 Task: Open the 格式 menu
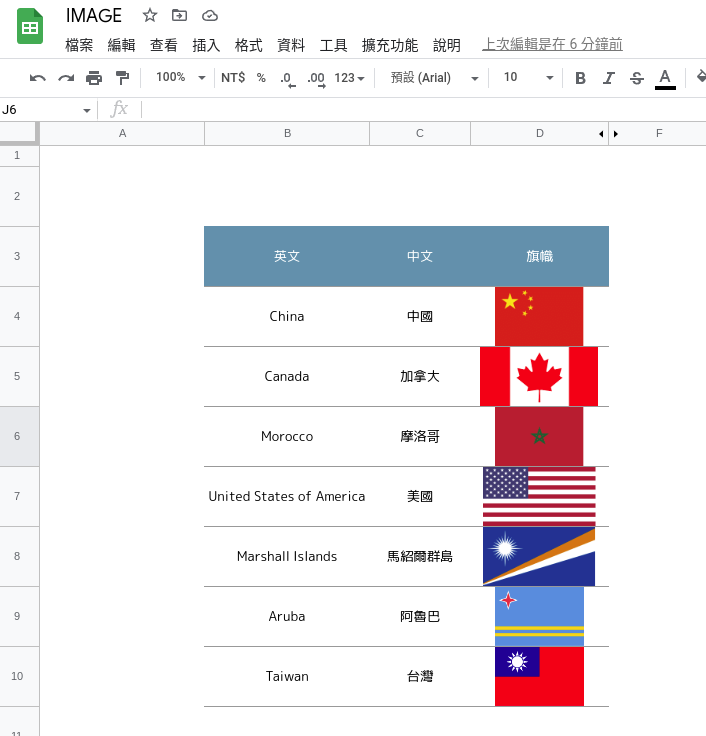tap(248, 46)
